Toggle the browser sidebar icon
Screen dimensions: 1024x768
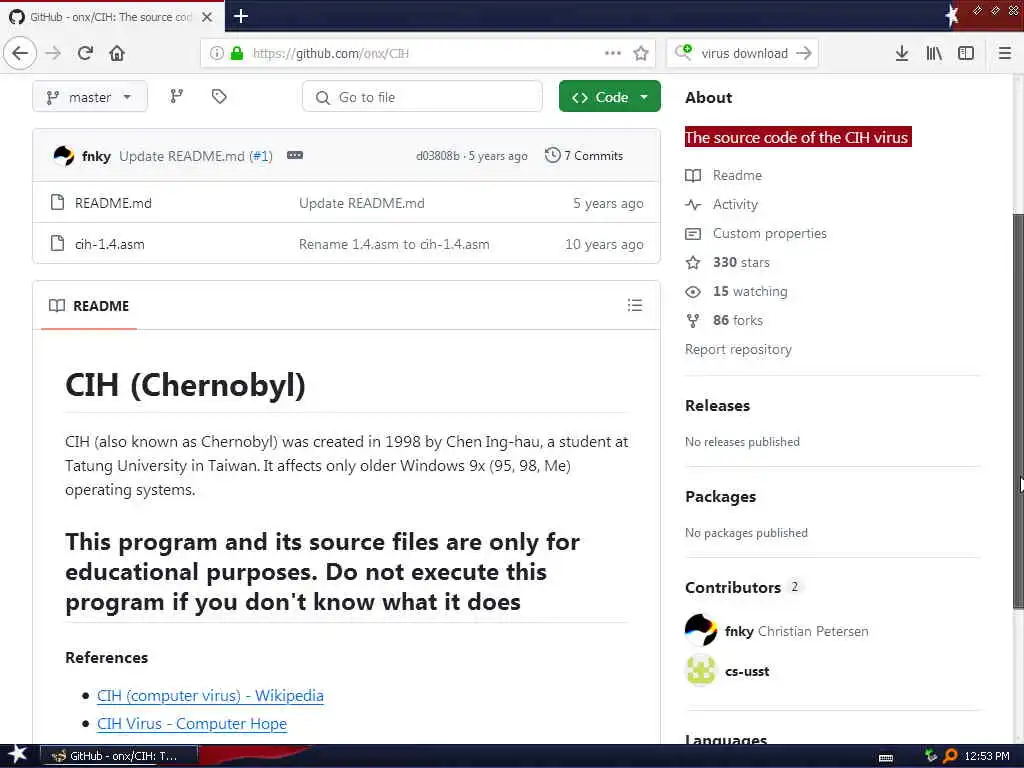(966, 54)
